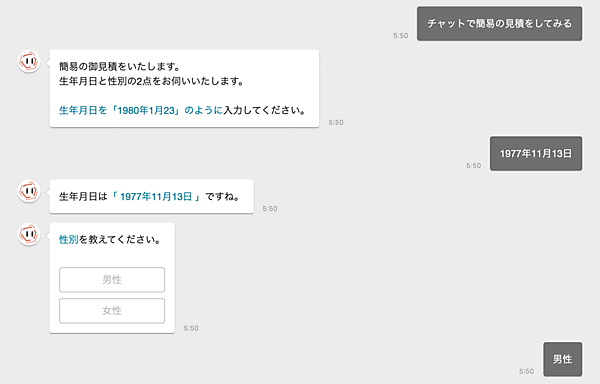Click the sent 1977年11月13日 message bubble
The width and height of the screenshot is (600, 384).
click(x=536, y=153)
